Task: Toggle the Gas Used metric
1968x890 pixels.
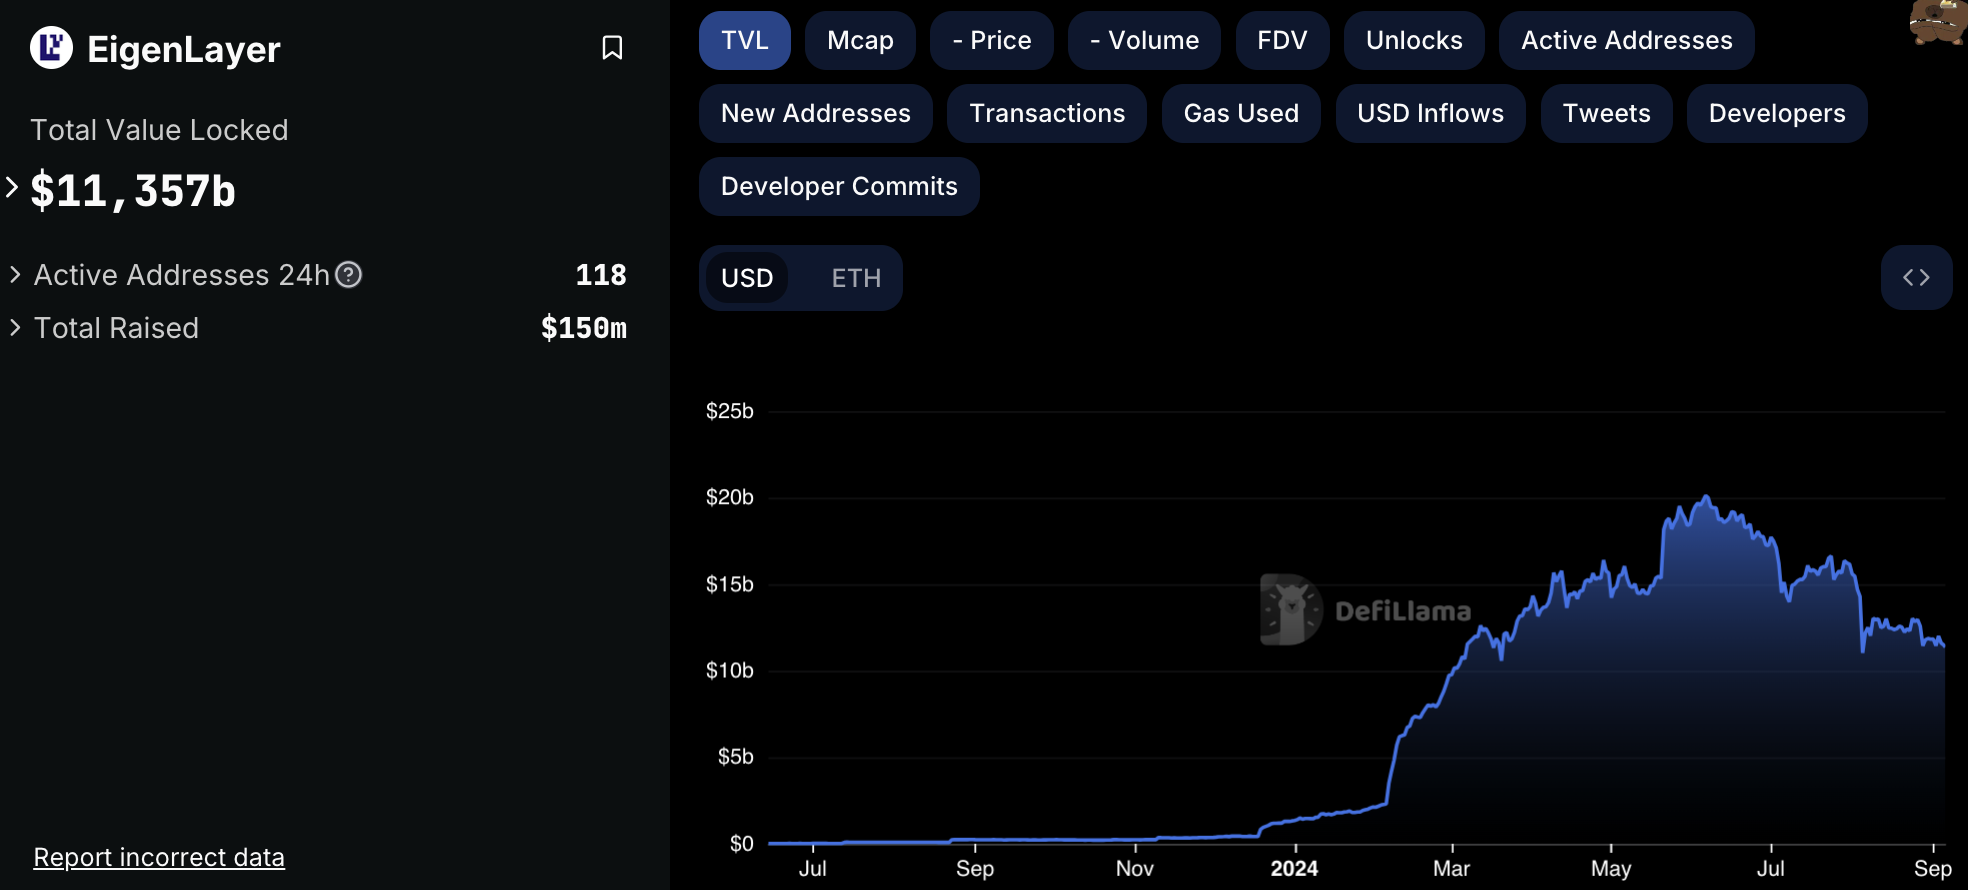Action: coord(1241,114)
